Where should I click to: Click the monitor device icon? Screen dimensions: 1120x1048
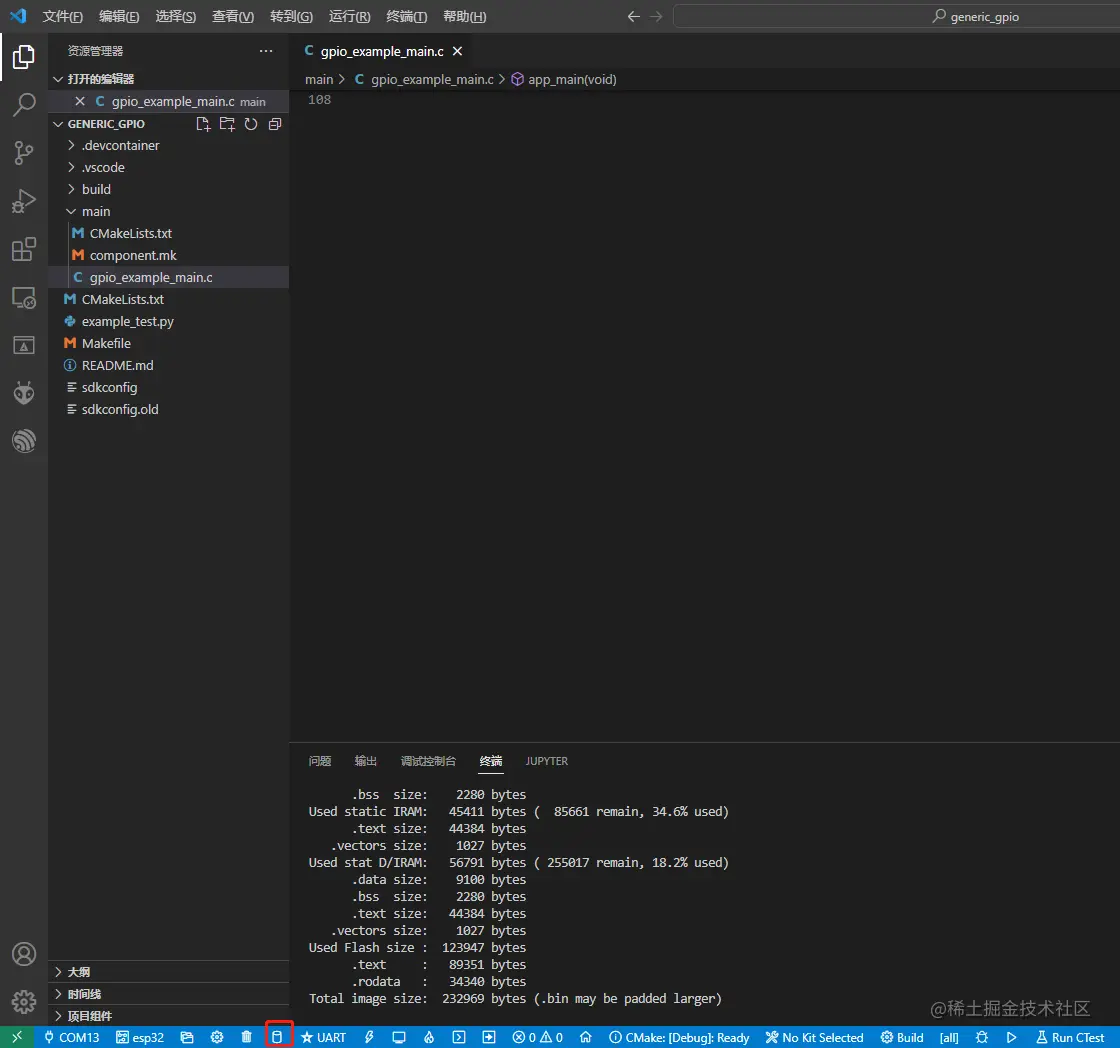(x=399, y=1037)
